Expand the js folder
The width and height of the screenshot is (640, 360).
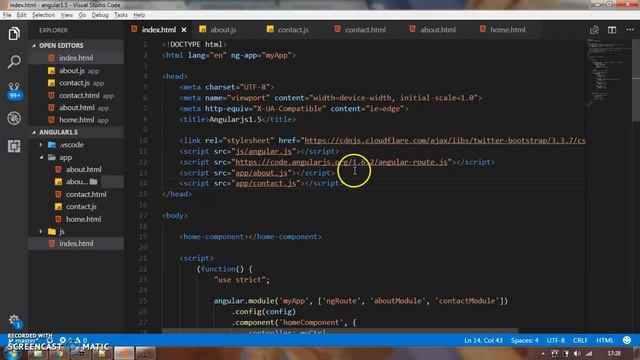(76, 231)
